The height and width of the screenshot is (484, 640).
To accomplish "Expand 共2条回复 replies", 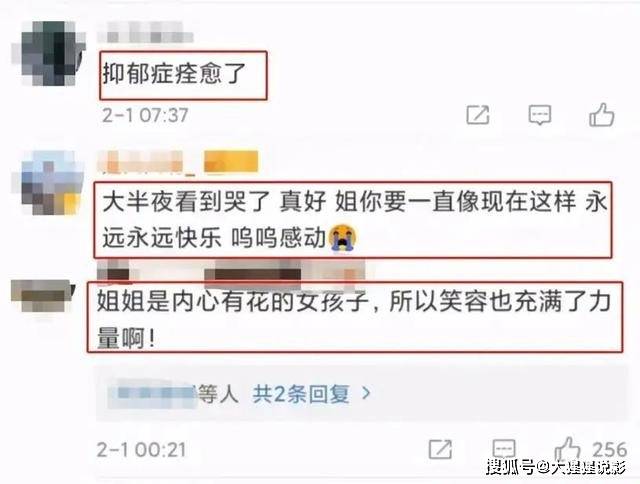I will coord(301,394).
